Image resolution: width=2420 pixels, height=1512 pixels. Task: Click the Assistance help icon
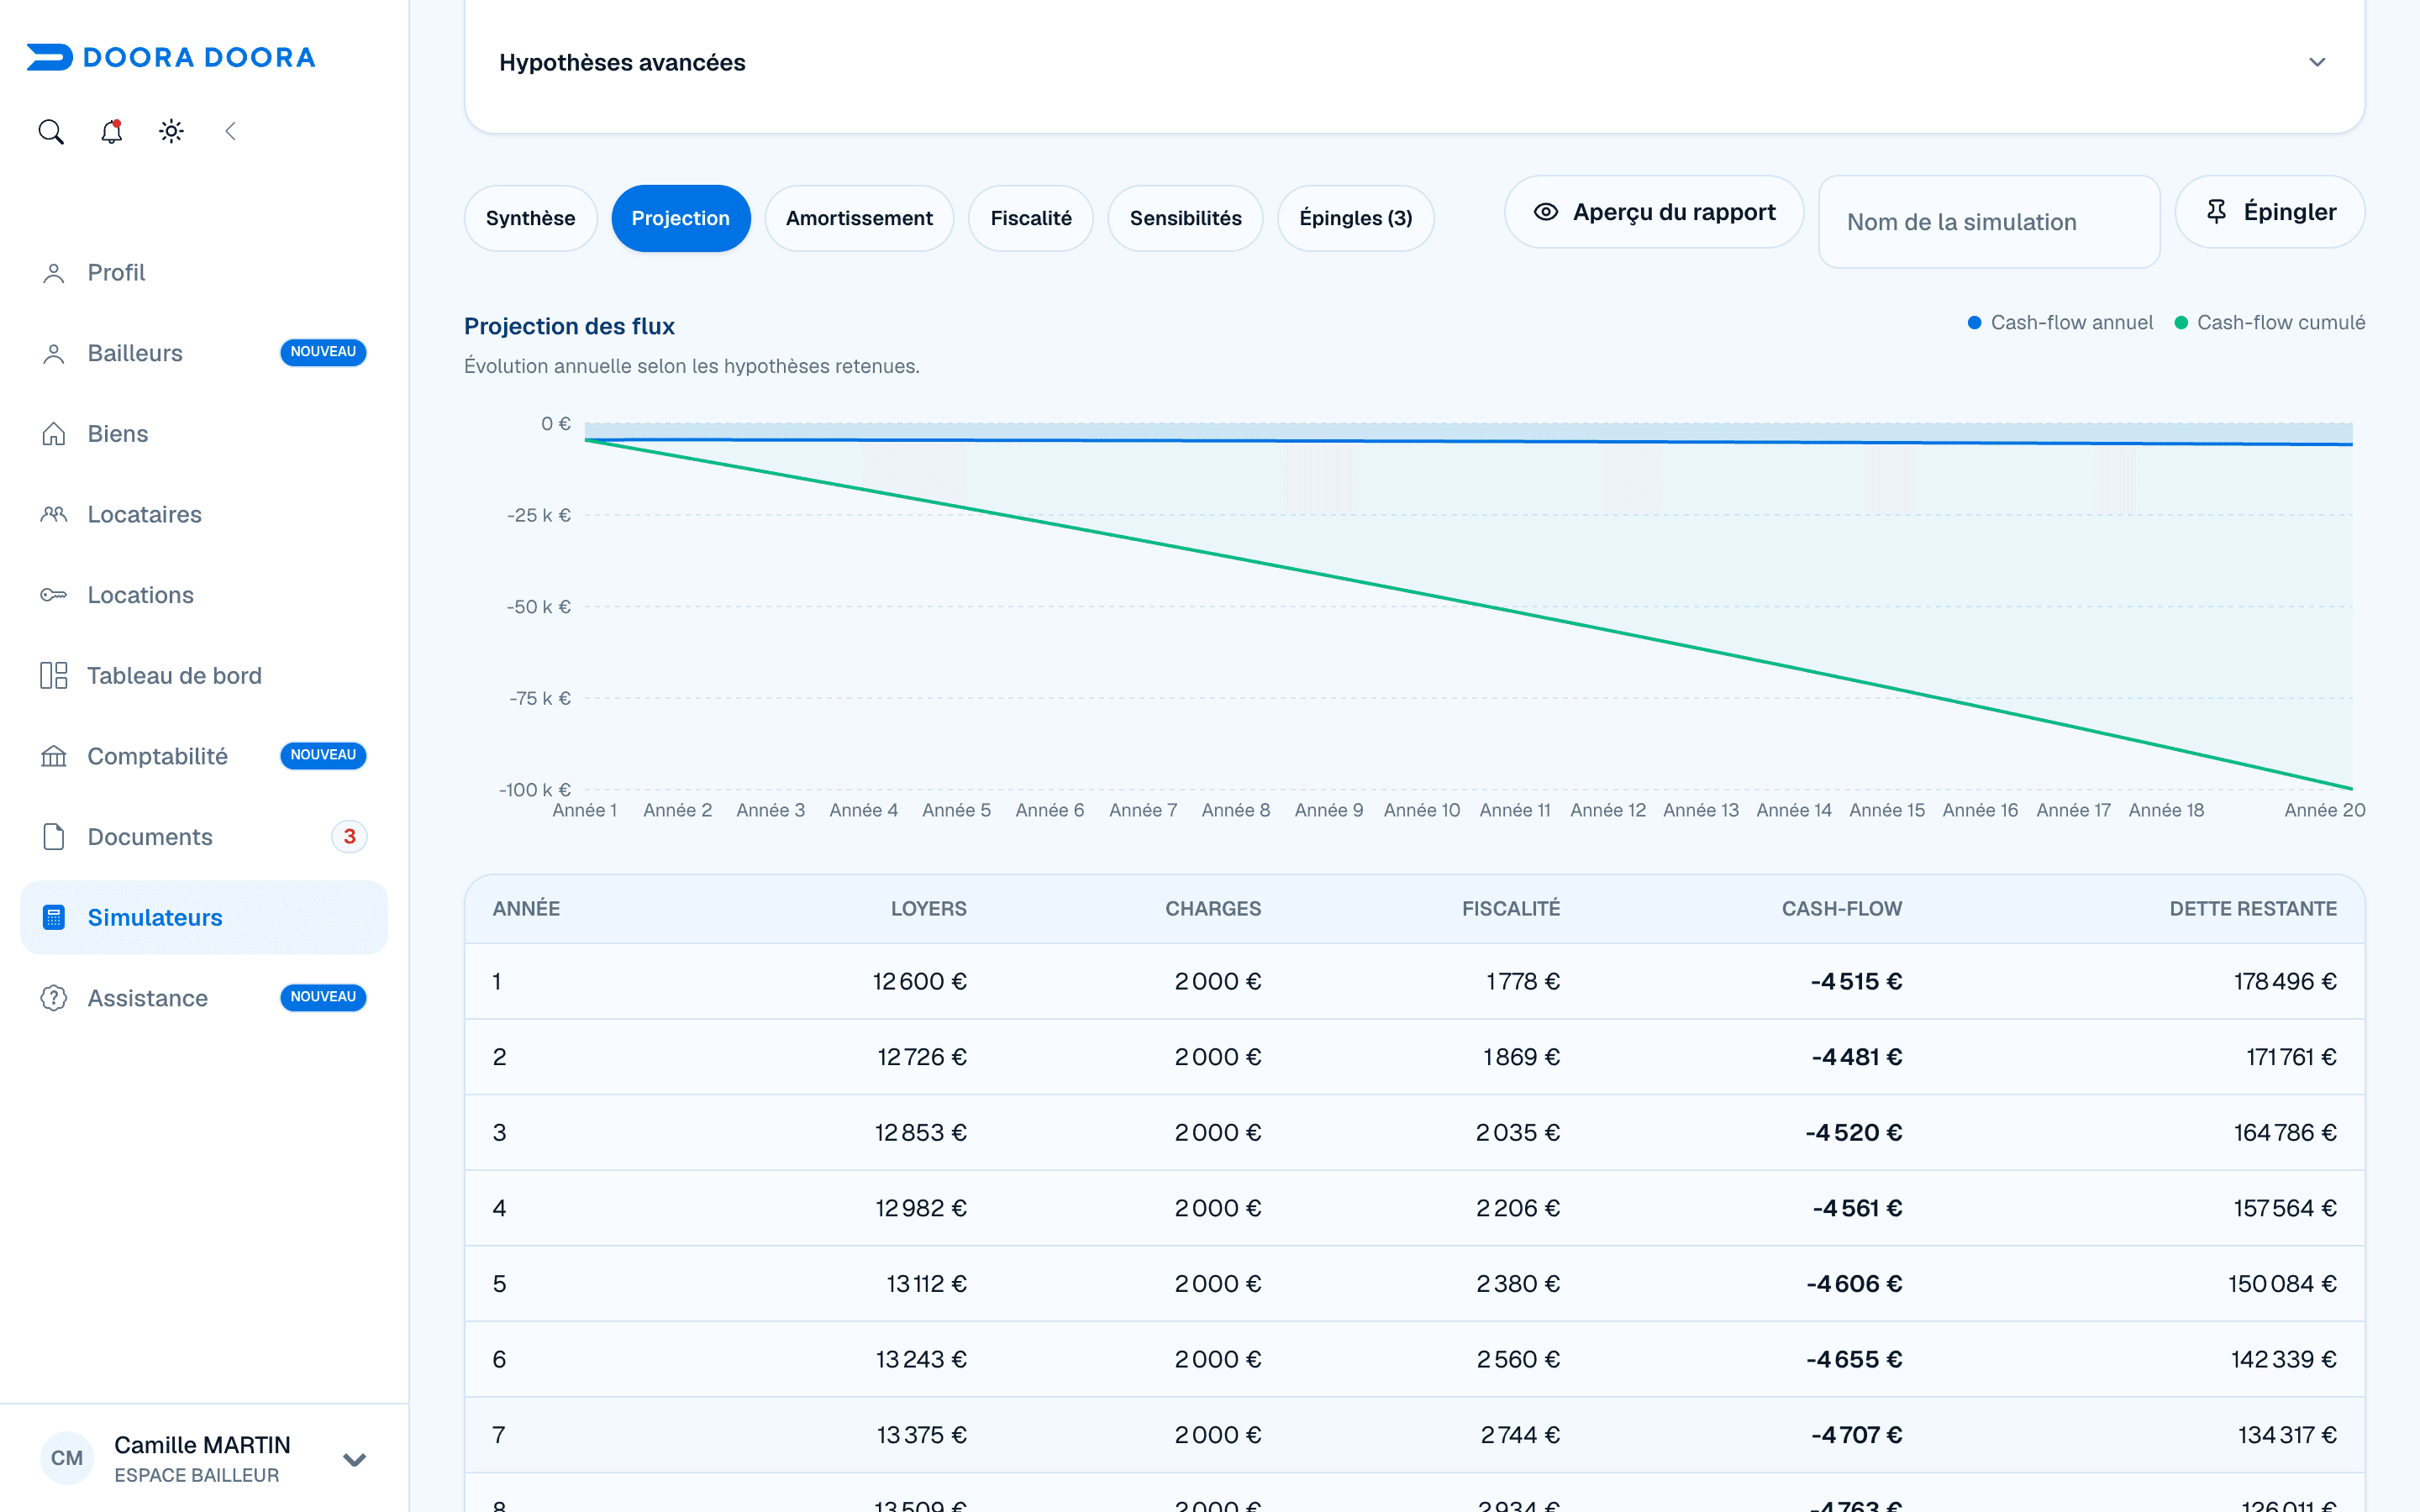click(x=54, y=998)
